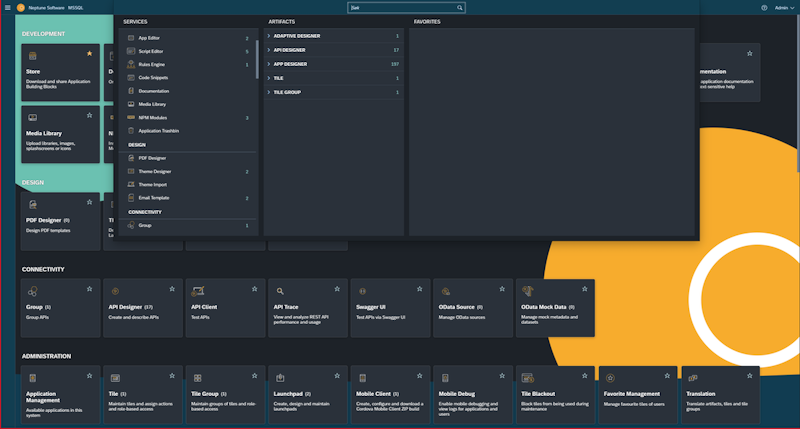Image resolution: width=800 pixels, height=429 pixels.
Task: Open Code Snippets service
Action: [x=188, y=78]
